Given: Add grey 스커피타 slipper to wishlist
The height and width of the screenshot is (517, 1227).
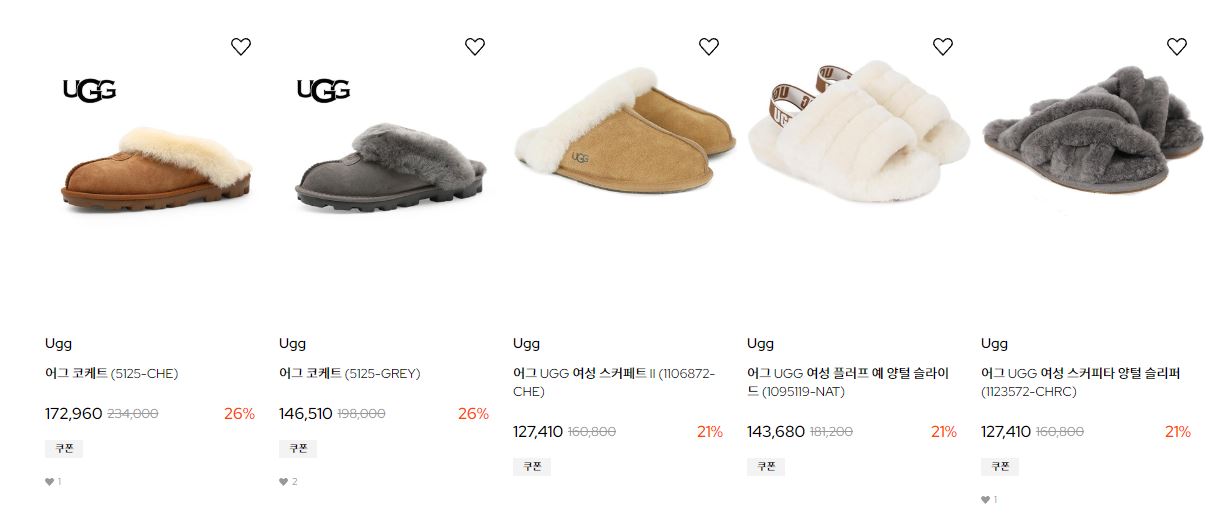Looking at the screenshot, I should [1177, 46].
